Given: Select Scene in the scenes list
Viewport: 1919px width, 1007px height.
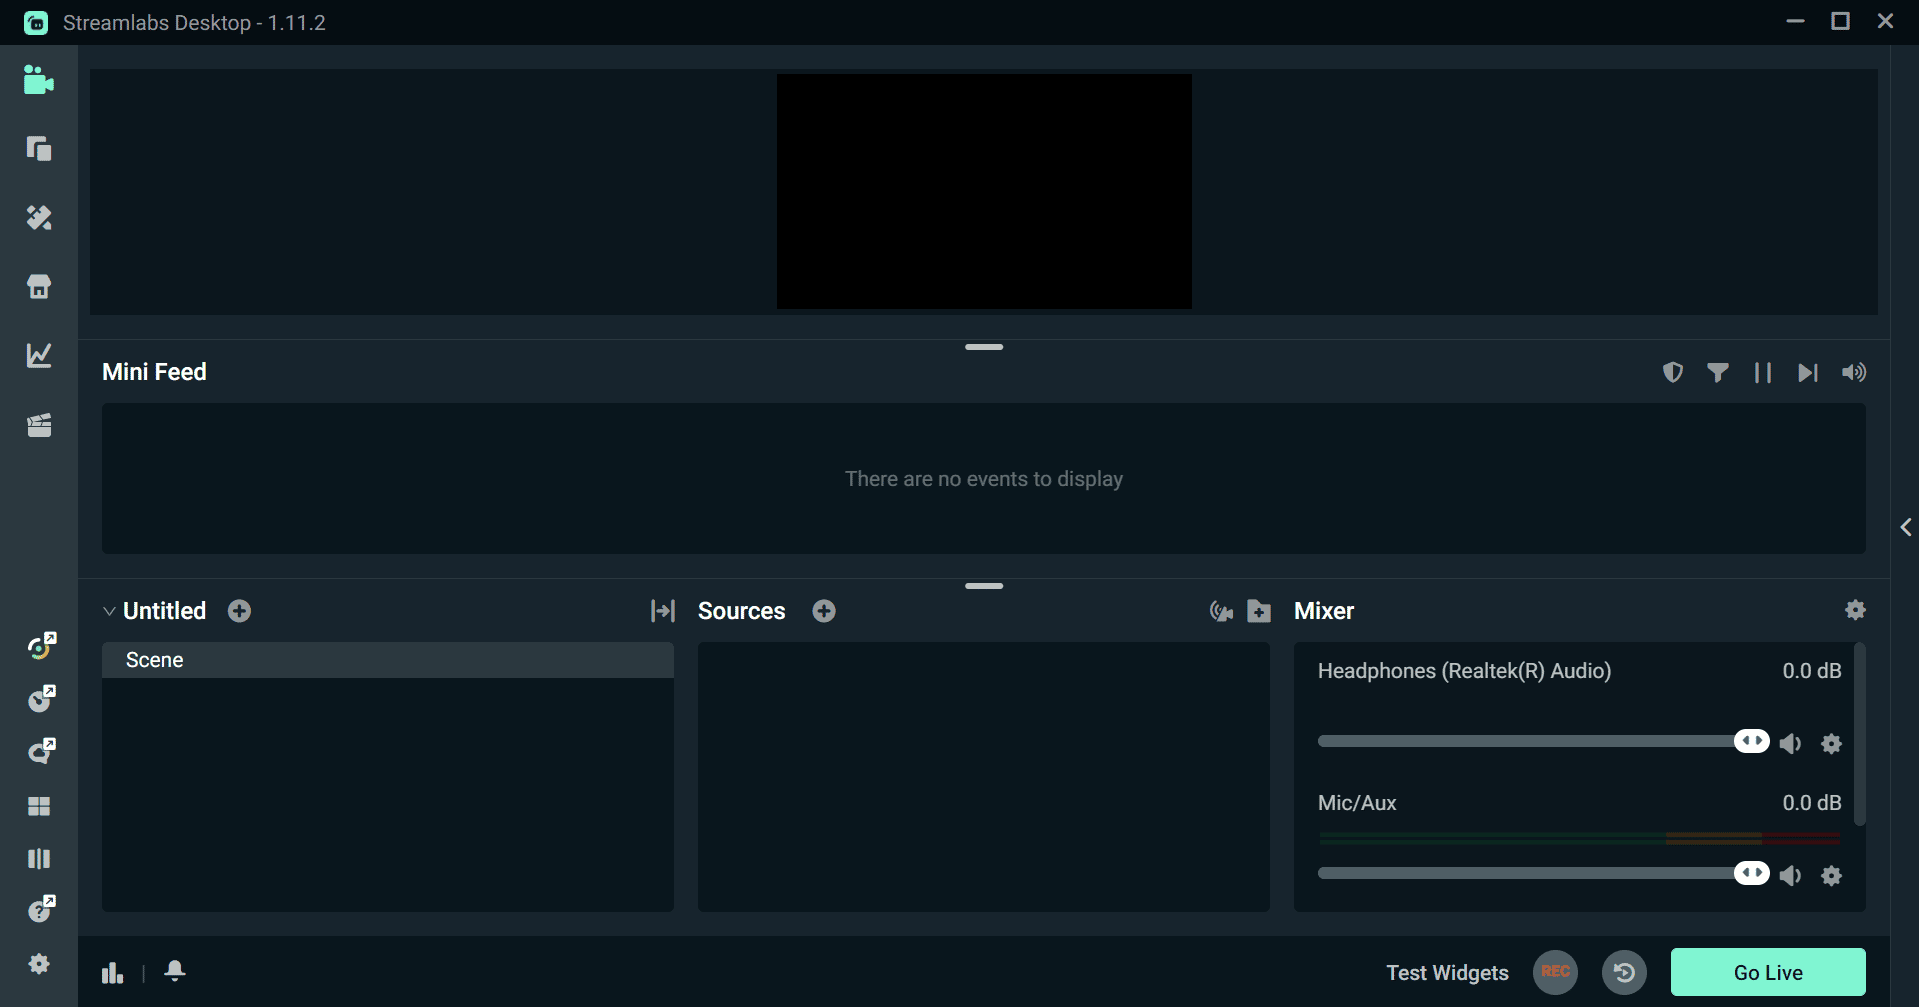Looking at the screenshot, I should (154, 659).
